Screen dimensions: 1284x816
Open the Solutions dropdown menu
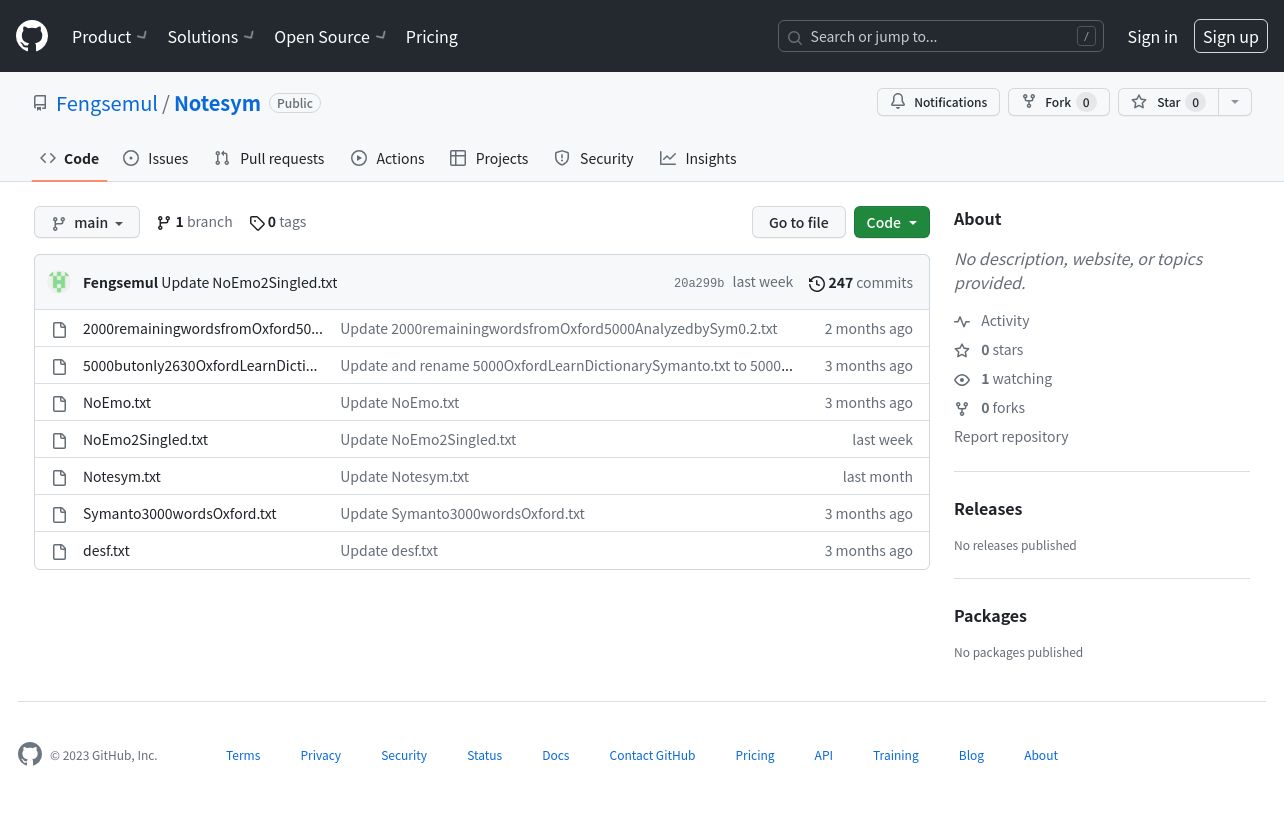pos(211,36)
